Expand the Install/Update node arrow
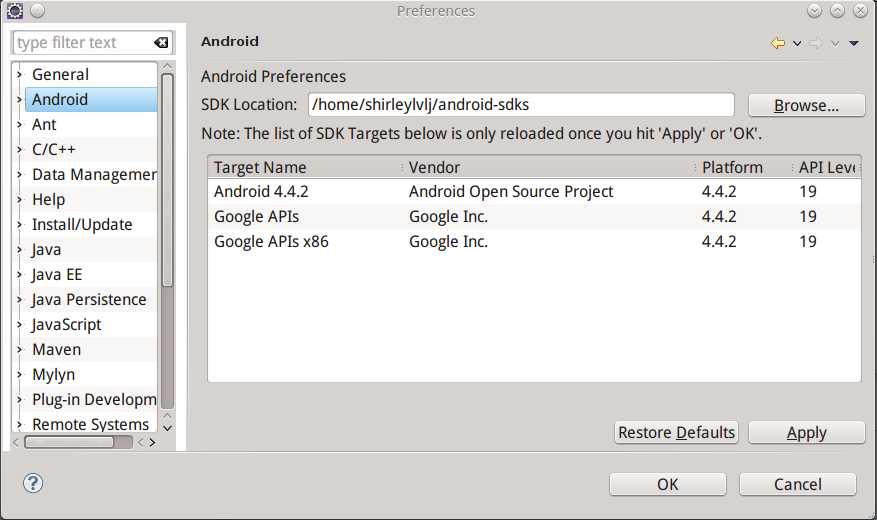The image size is (877, 520). 19,224
